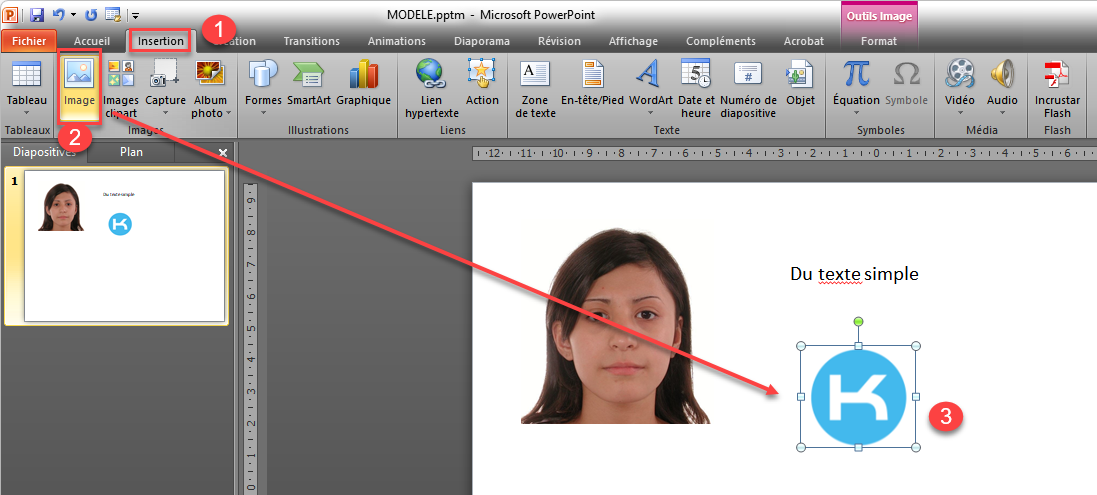Insert a Graphique chart
Viewport: 1097px width, 495px height.
tap(363, 84)
